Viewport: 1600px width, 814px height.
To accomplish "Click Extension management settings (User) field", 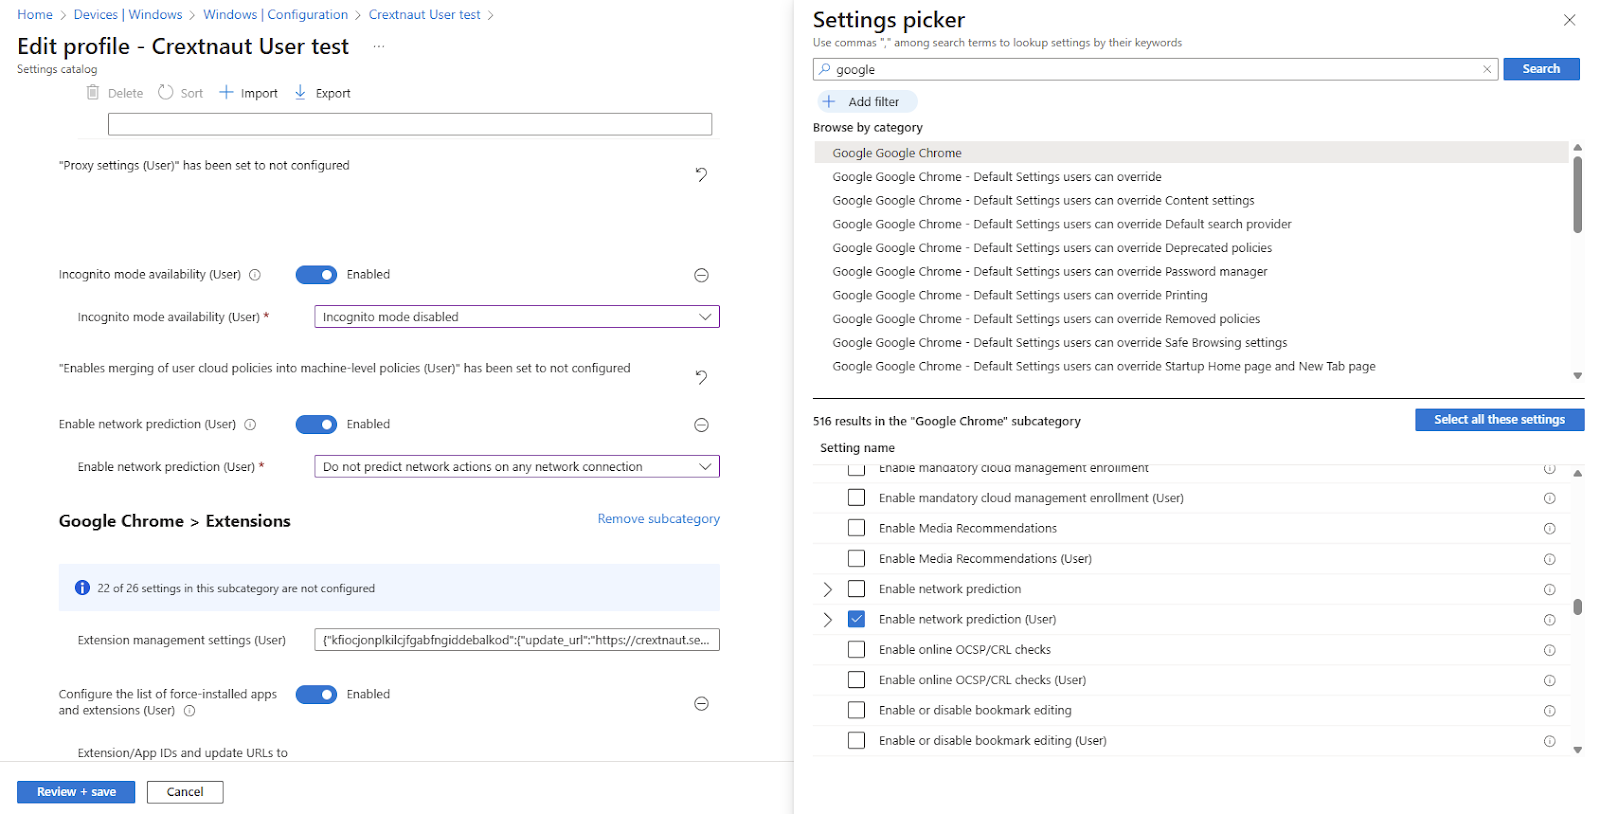I will [x=517, y=640].
